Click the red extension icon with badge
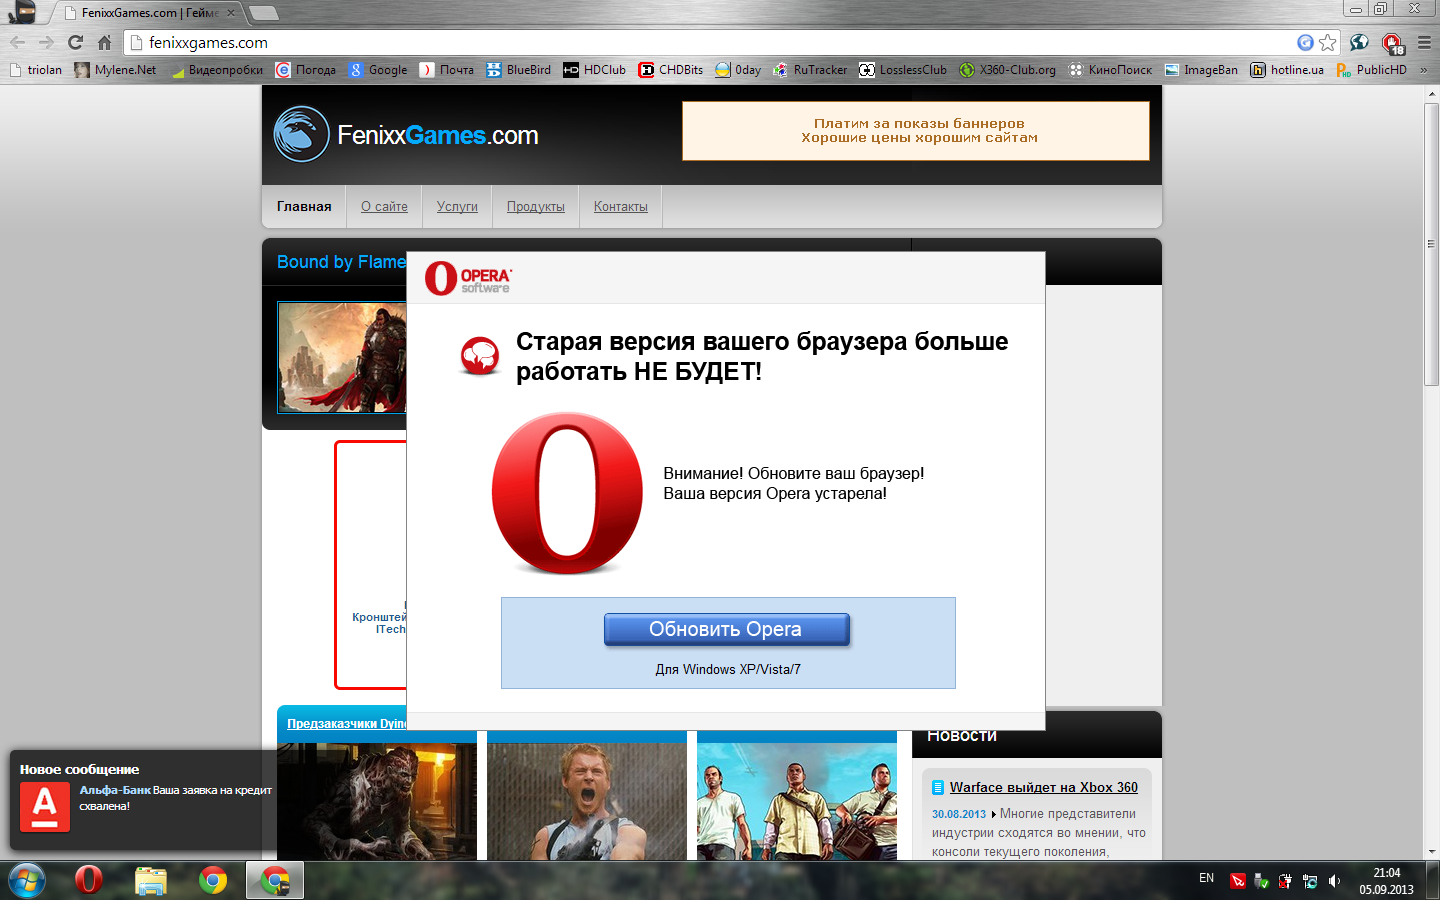 tap(1392, 43)
